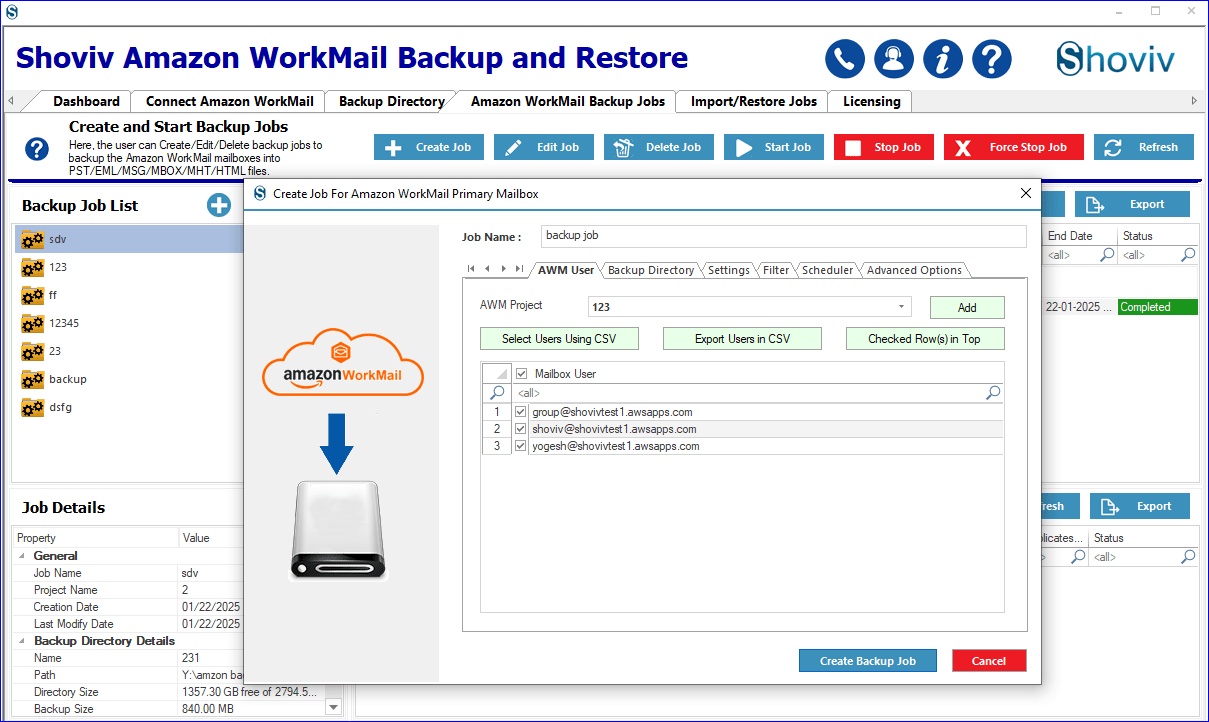Click the help icon beside Create and Start Backup Jobs
Image resolution: width=1209 pixels, height=722 pixels.
click(37, 150)
